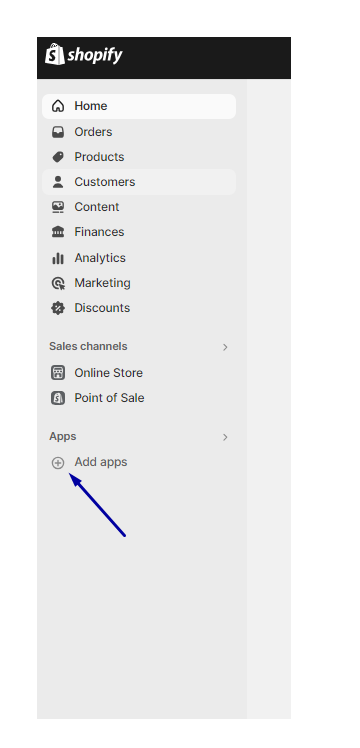Click the Add apps plus circle icon
The image size is (360, 748).
(58, 463)
